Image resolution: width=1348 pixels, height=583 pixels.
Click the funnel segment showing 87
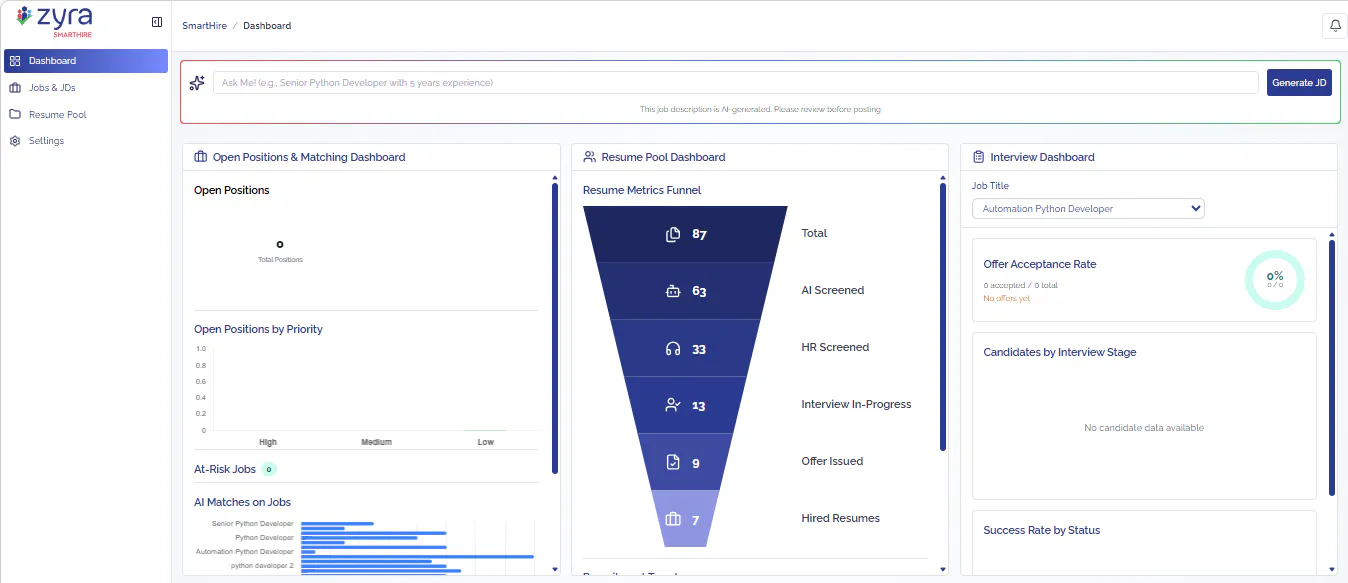coord(686,234)
